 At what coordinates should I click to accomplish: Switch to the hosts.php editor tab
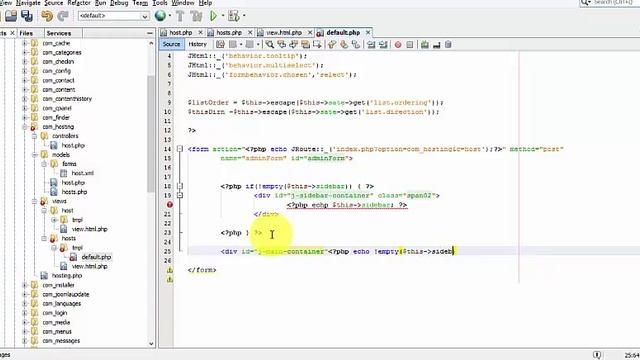pyautogui.click(x=229, y=32)
